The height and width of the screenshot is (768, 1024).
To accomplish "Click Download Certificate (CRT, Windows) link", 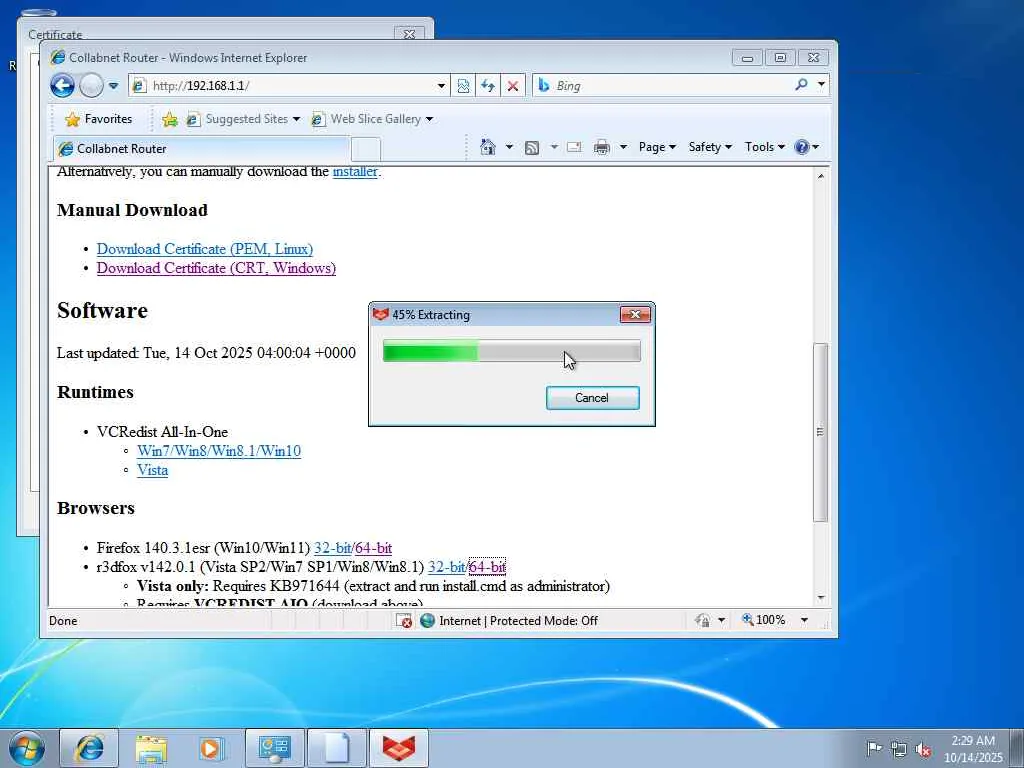I will point(216,268).
